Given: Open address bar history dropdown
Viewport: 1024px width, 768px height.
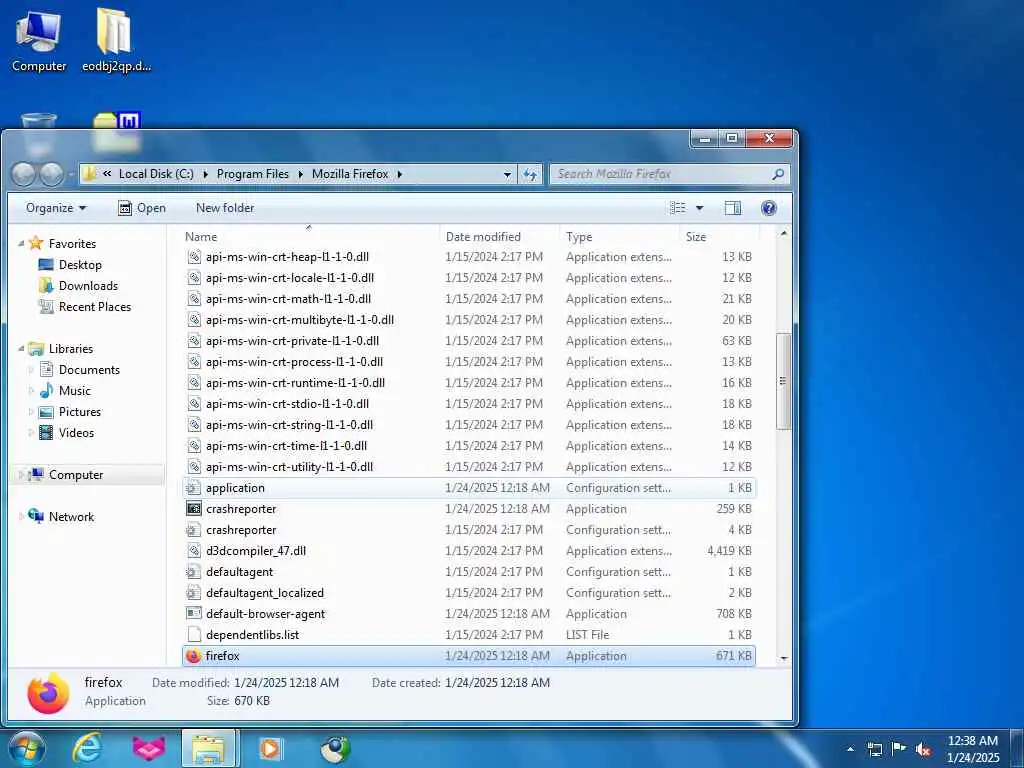Looking at the screenshot, I should point(507,174).
